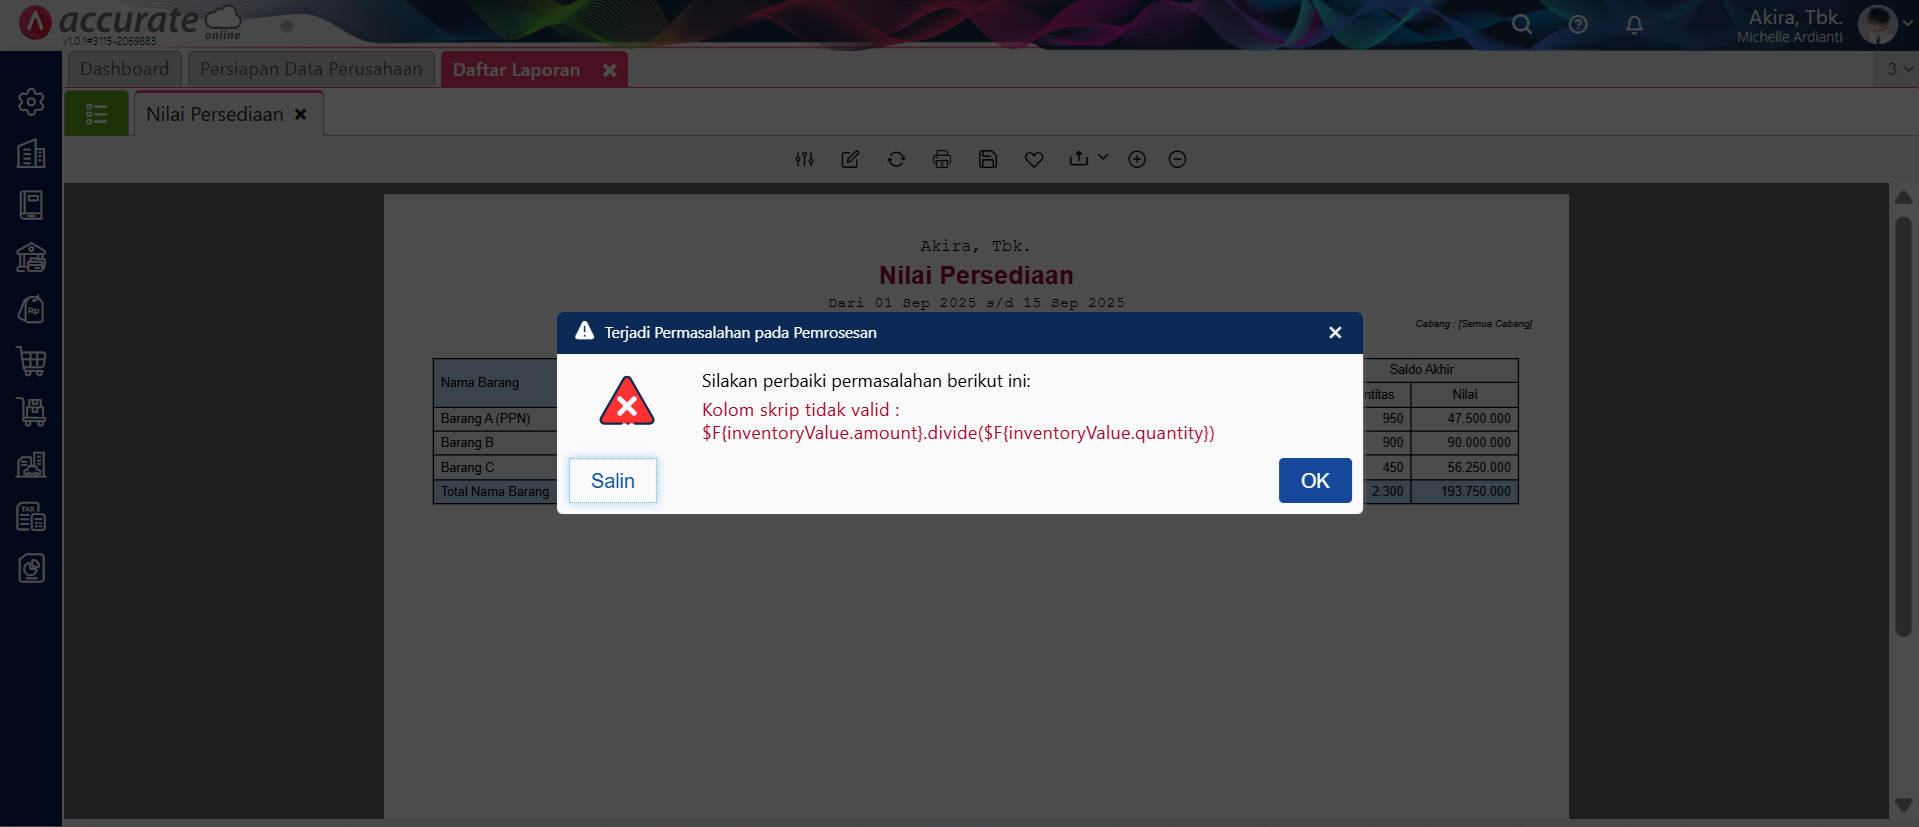Close the Terjadi Permasalahan dialog

tap(1335, 333)
